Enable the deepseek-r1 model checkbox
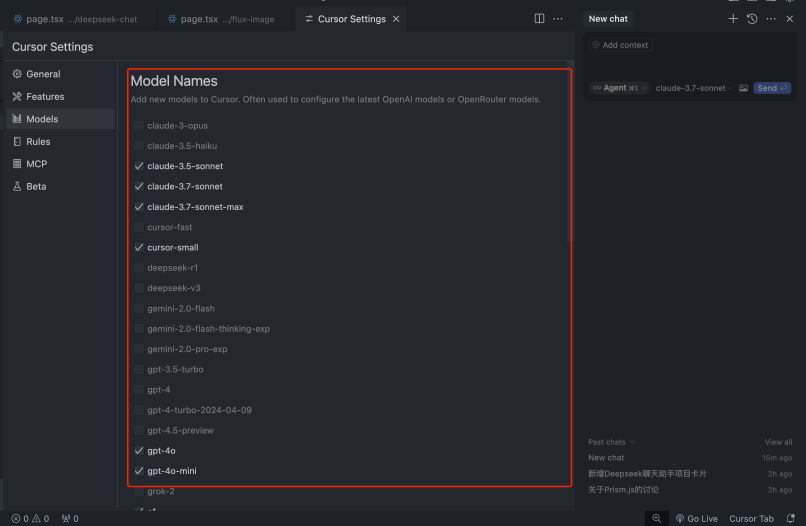Image resolution: width=806 pixels, height=526 pixels. click(139, 268)
